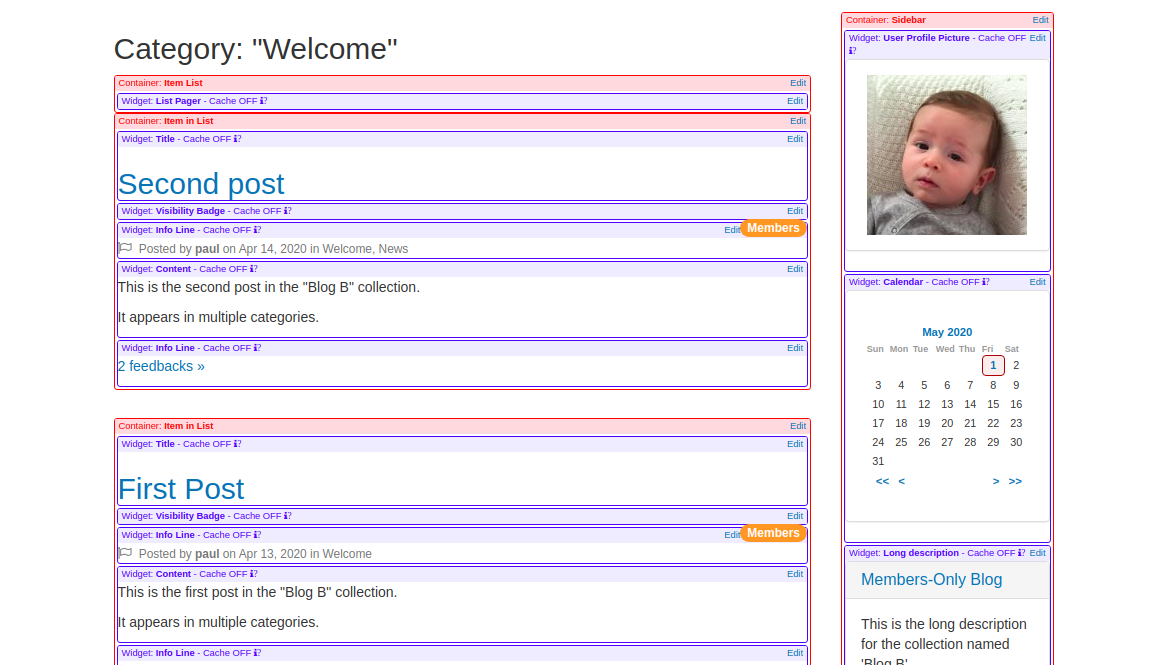Screen dimensions: 1167x665
Task: Click flag icon beside 'Posted by paul on Apr 14'
Action: coord(126,248)
